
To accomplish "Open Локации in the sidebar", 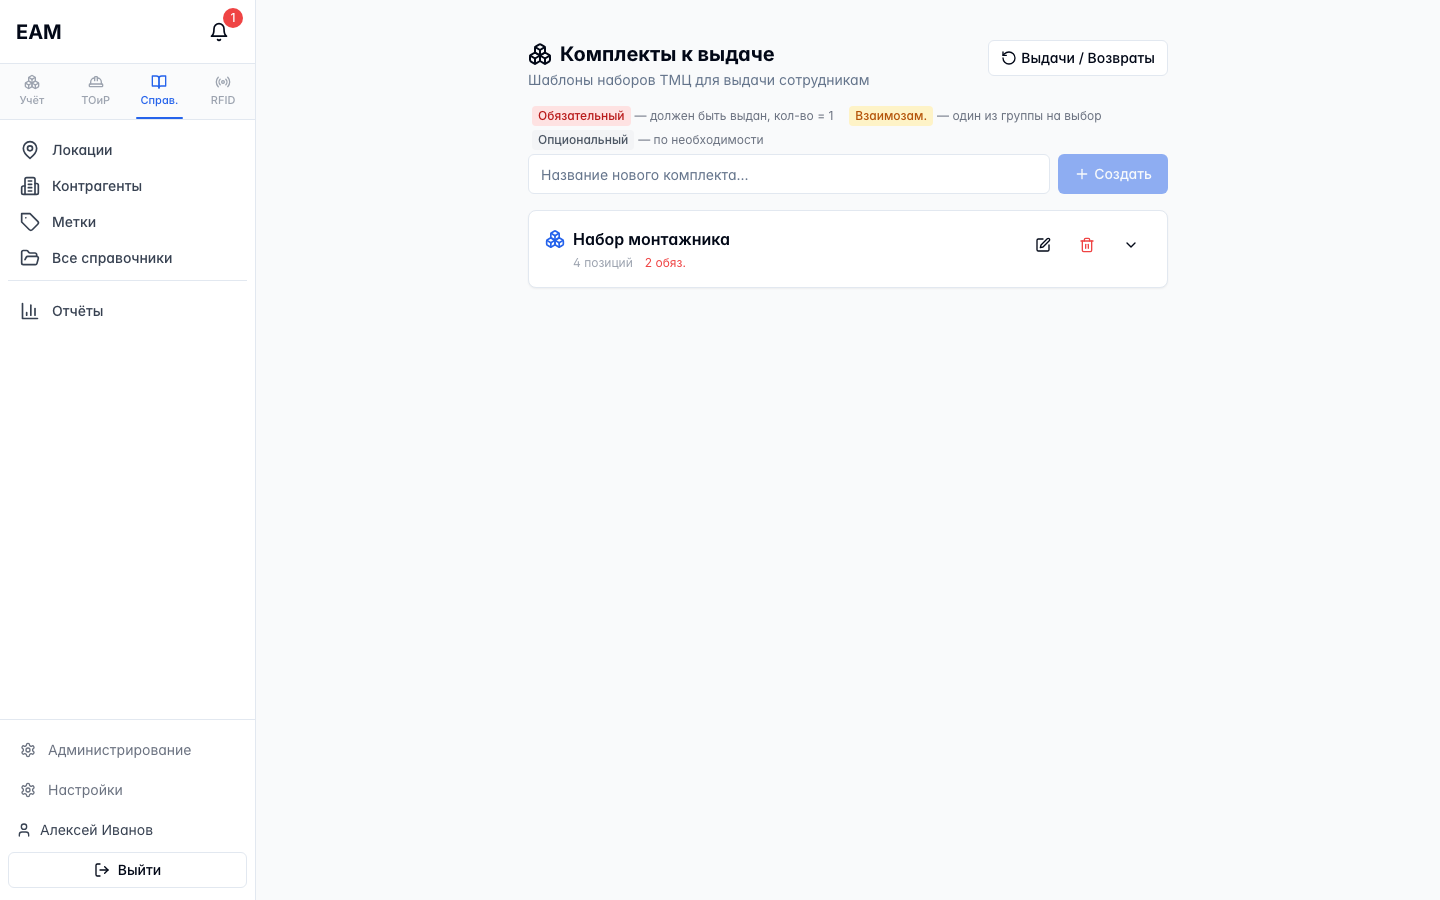I will (x=127, y=150).
